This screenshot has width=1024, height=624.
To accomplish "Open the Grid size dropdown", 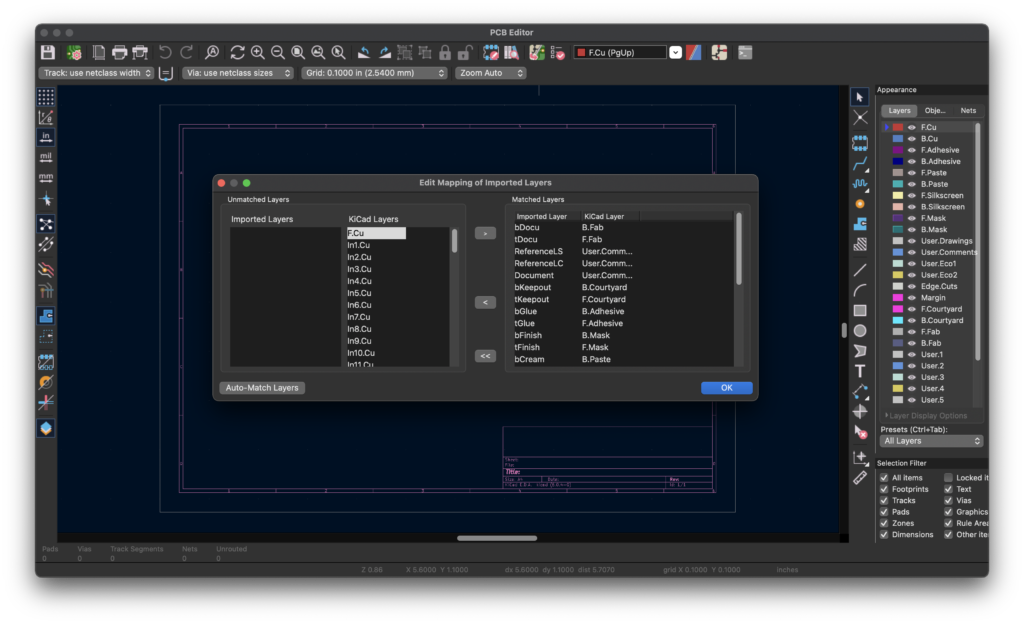I will [x=374, y=73].
